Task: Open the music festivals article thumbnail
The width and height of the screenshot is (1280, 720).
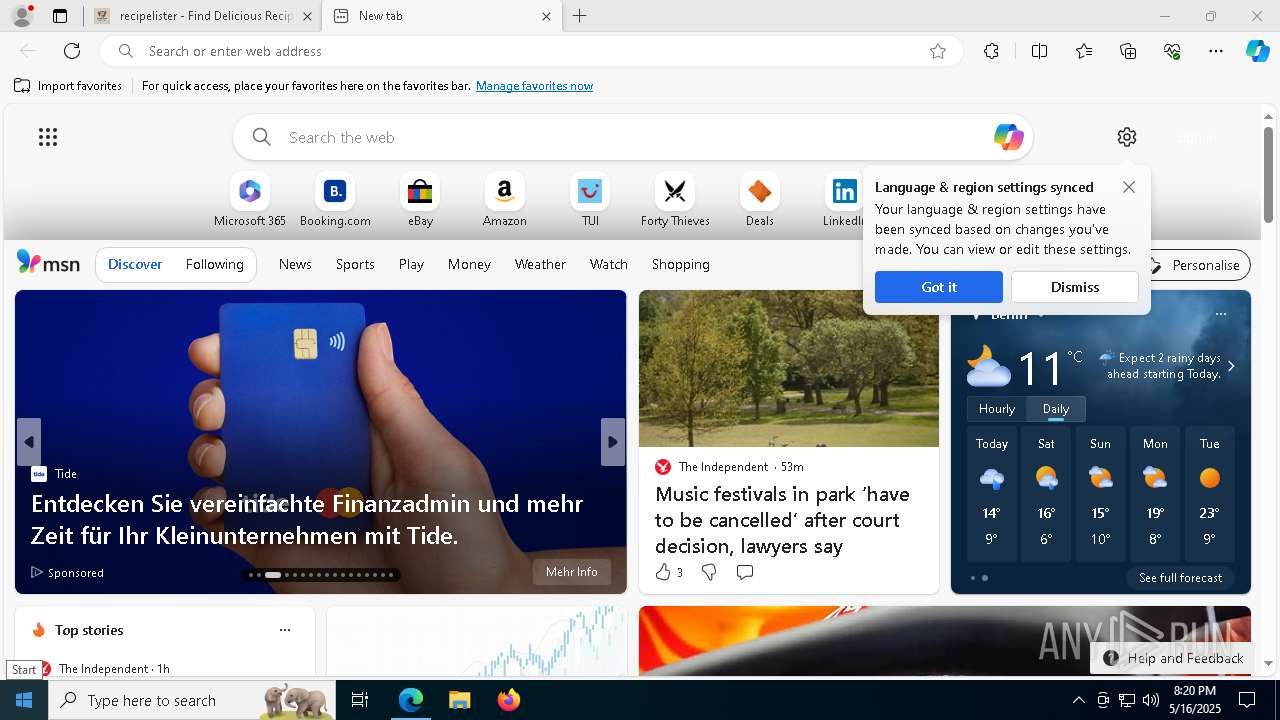Action: tap(789, 368)
